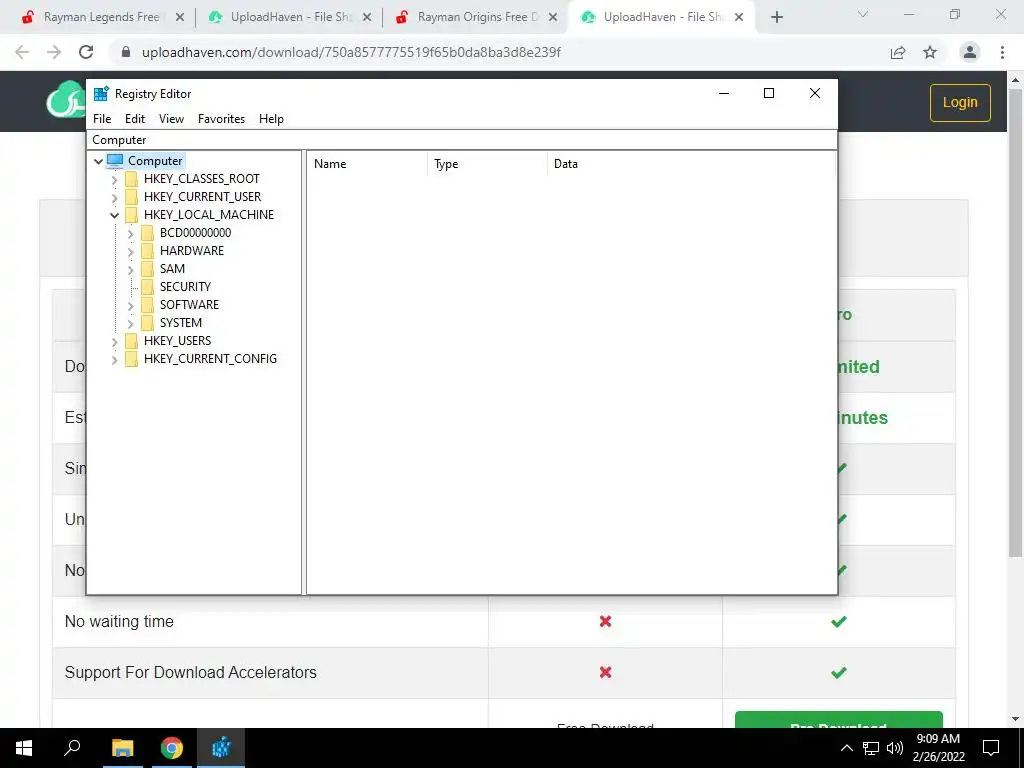
Task: Collapse the HKEY_LOCAL_MACHINE key
Action: [x=114, y=215]
